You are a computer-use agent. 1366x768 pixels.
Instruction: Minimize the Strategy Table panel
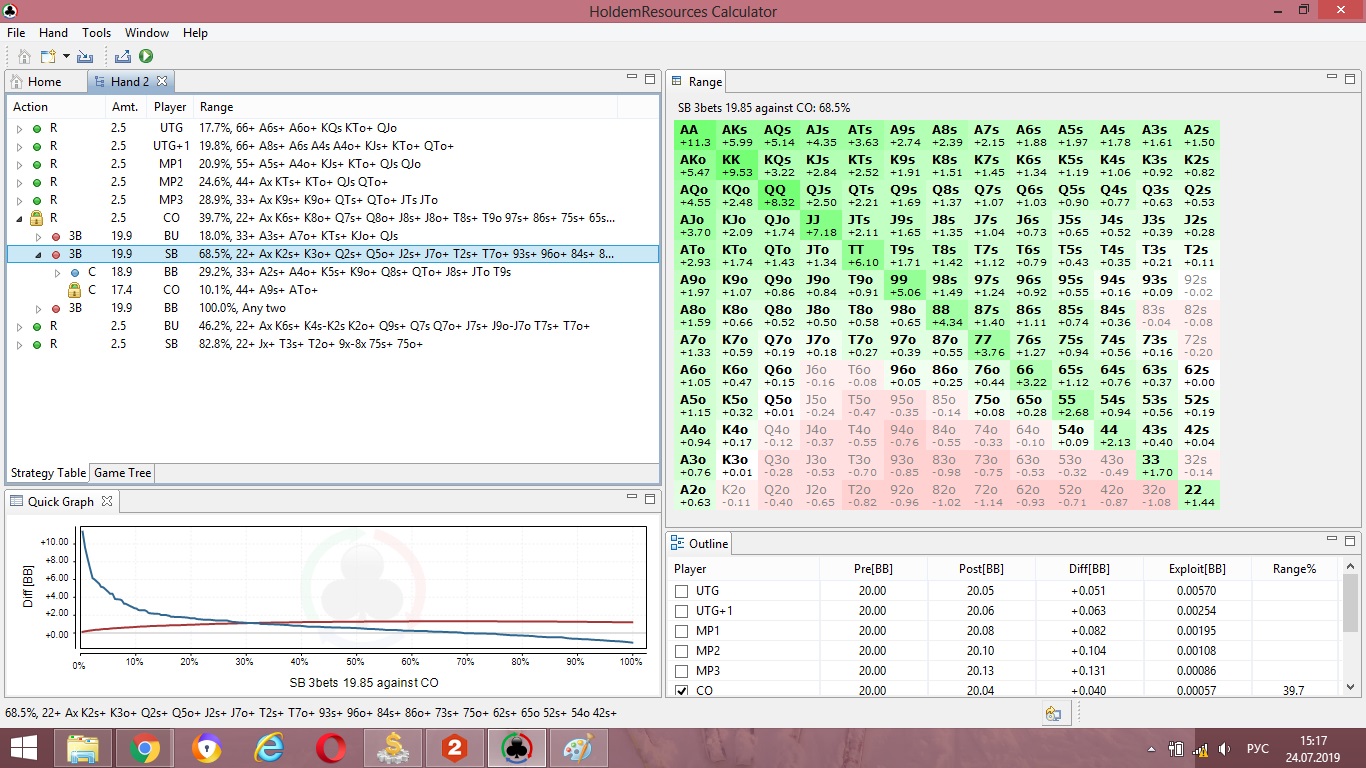click(x=632, y=78)
